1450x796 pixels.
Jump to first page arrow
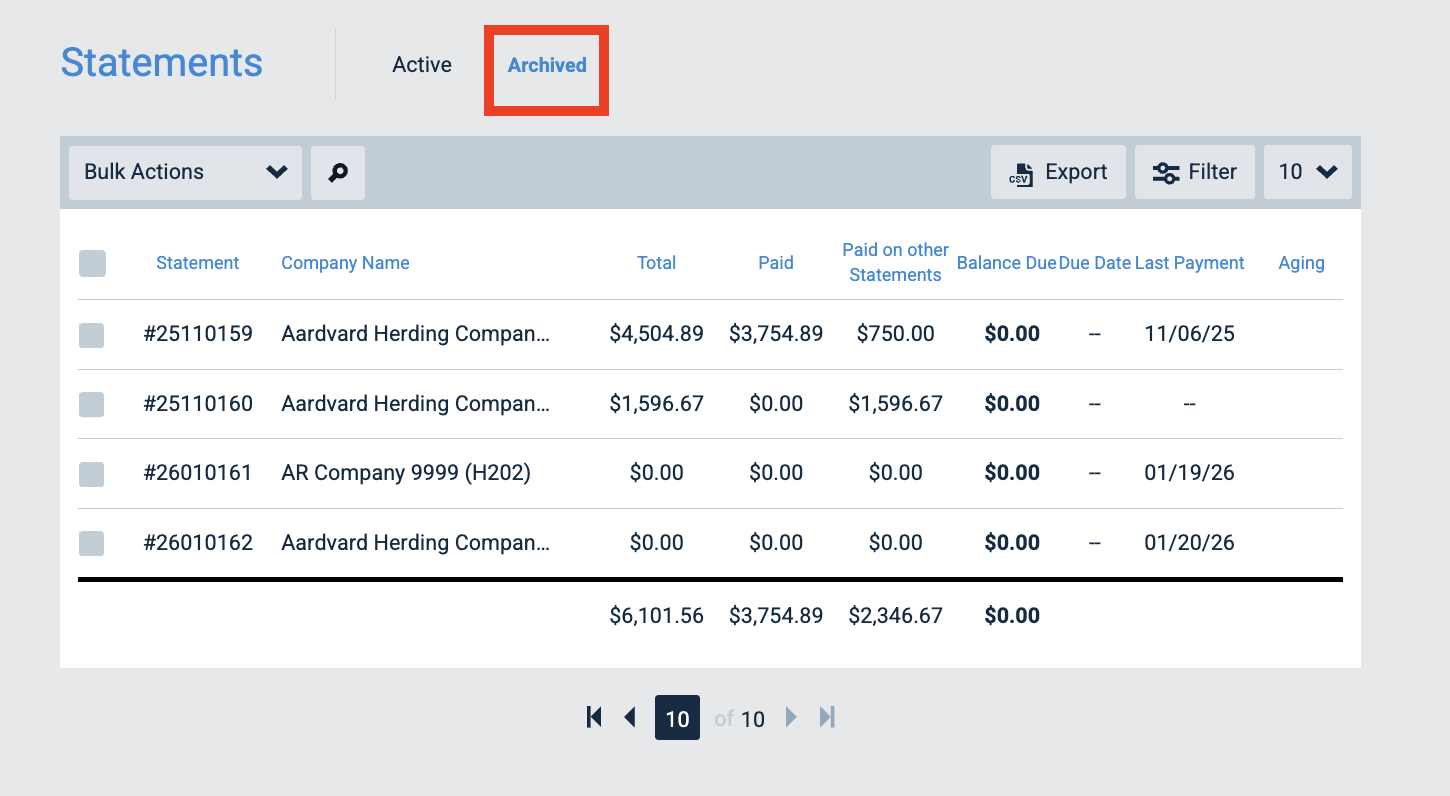tap(594, 717)
